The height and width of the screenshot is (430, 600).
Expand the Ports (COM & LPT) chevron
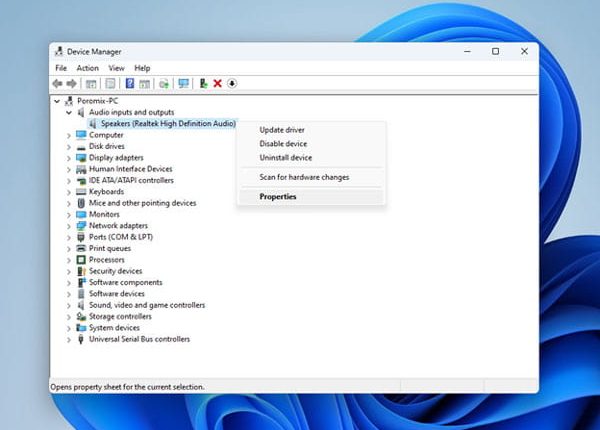pyautogui.click(x=69, y=238)
